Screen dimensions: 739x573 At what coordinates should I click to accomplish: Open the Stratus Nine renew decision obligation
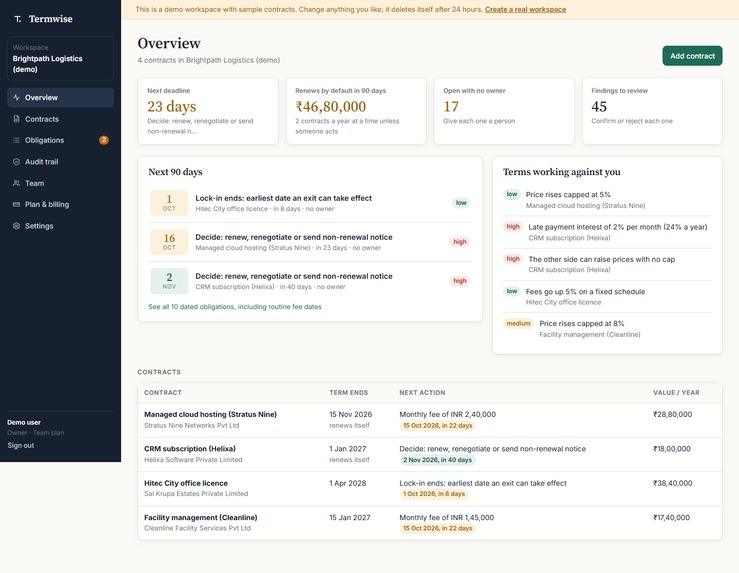click(310, 242)
